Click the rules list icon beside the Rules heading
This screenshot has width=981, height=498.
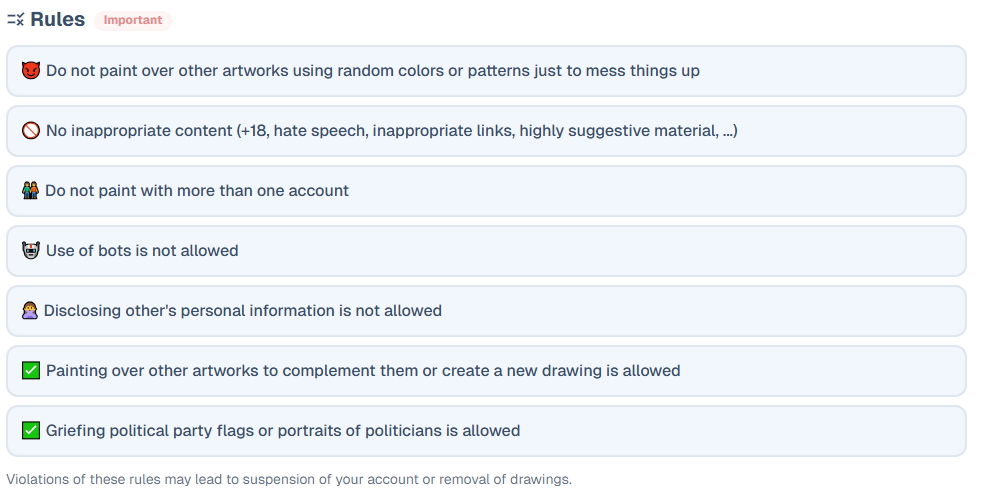15,20
